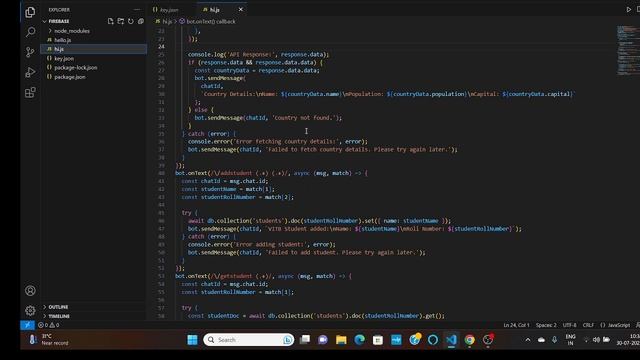640x360 pixels.
Task: Click the OneDrive cloud icon in system tray
Action: 541,340
